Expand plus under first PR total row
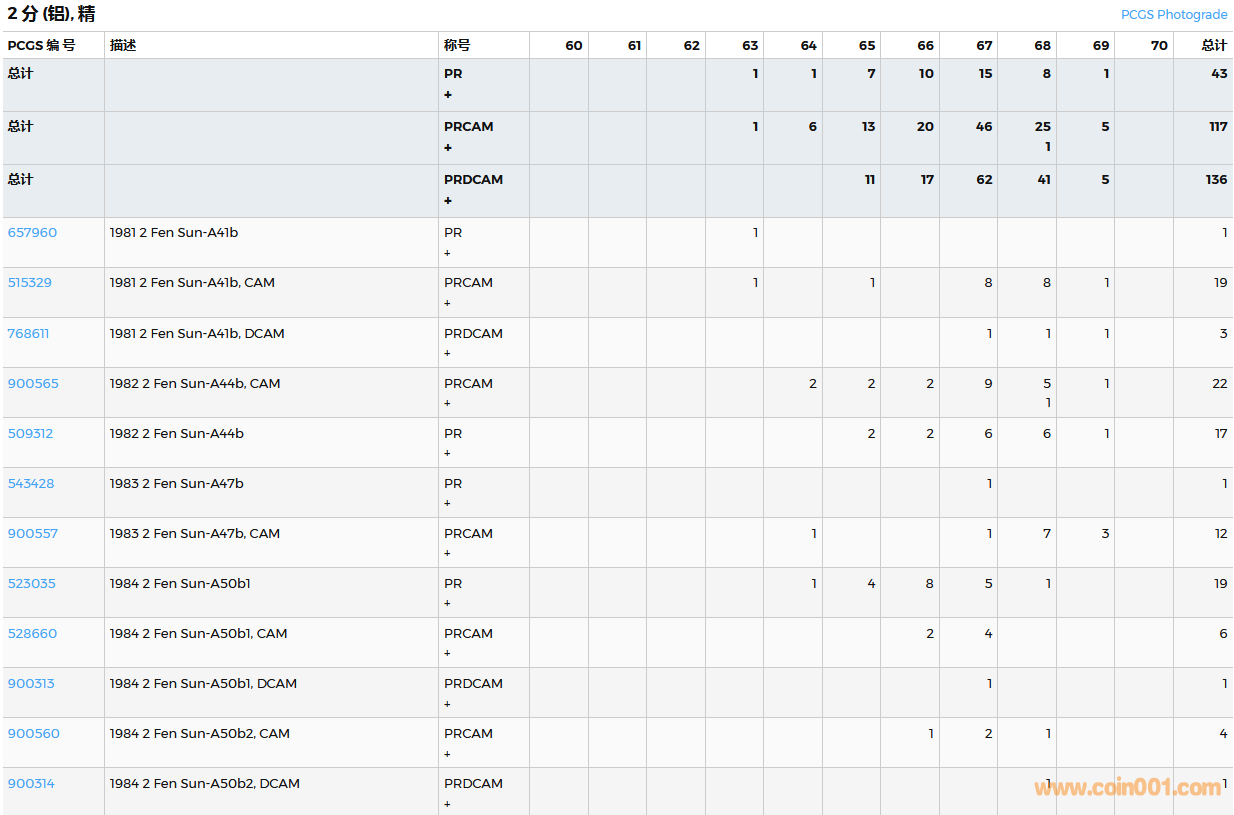Viewport: 1234px width, 815px height. tap(448, 95)
